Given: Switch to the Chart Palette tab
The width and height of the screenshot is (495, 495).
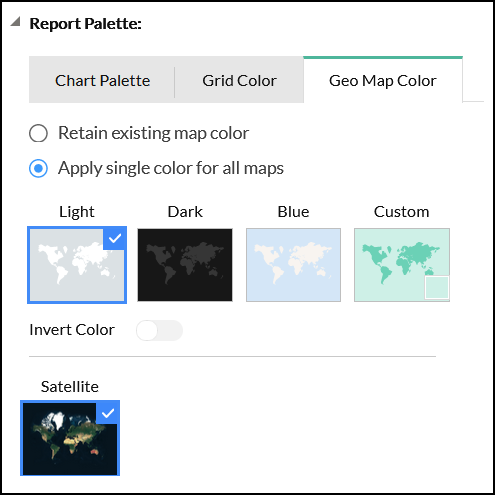Looking at the screenshot, I should [102, 80].
